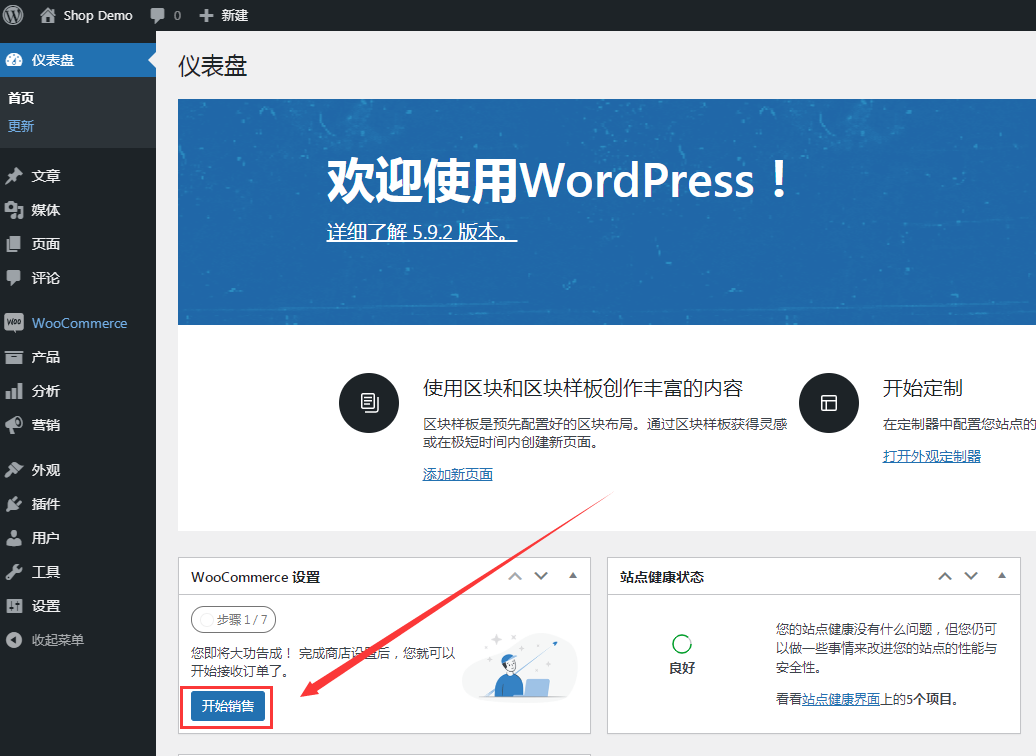
Task: Move WooCommerce 设置 widget up
Action: pyautogui.click(x=515, y=576)
